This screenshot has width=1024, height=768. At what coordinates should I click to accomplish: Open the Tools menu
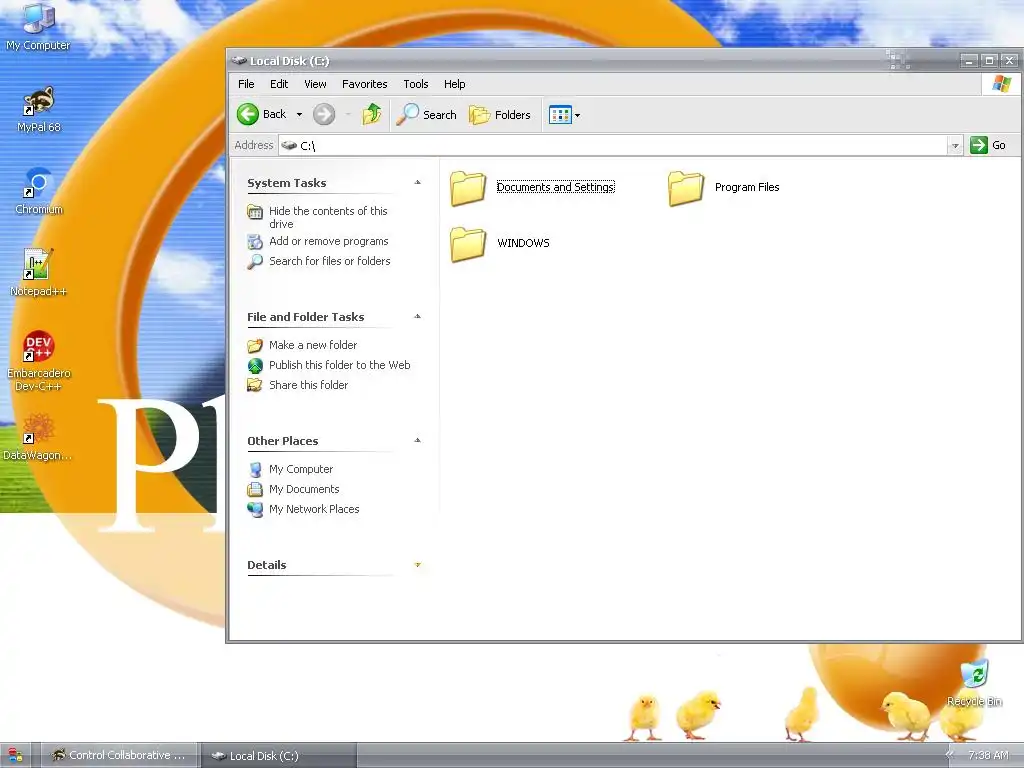click(x=415, y=84)
